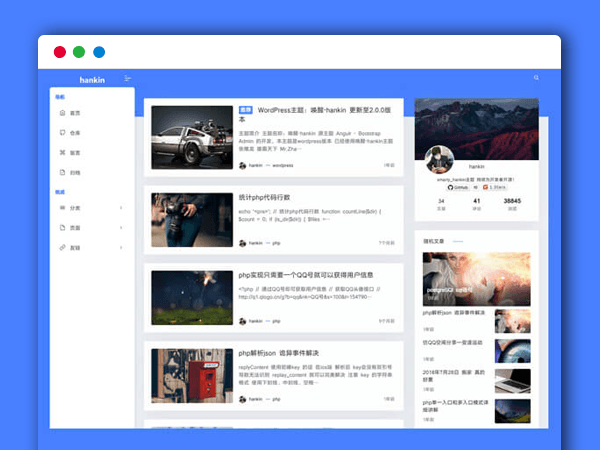
Task: Click the Stars badge on profile card
Action: tap(494, 186)
